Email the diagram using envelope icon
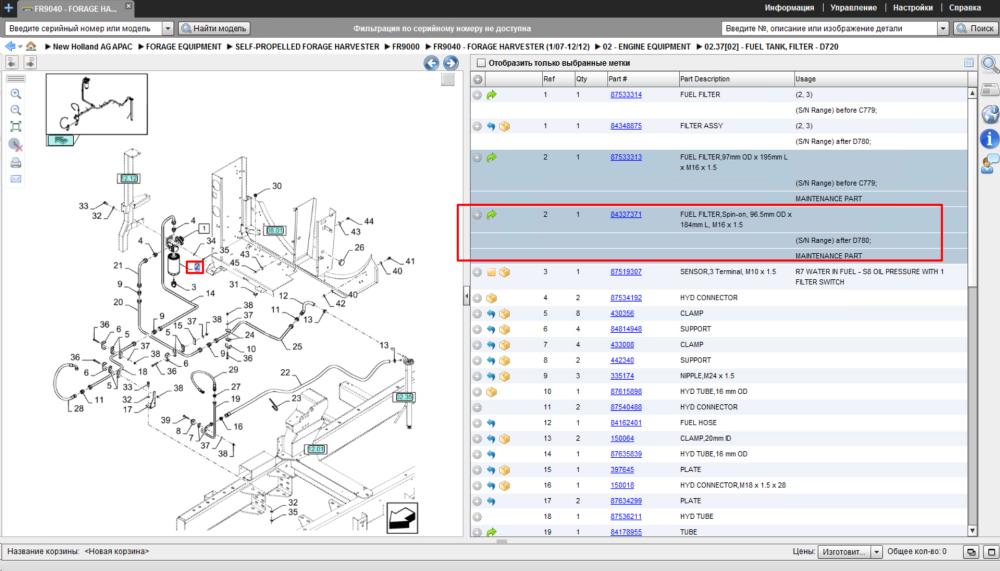The height and width of the screenshot is (571, 1000). (16, 179)
